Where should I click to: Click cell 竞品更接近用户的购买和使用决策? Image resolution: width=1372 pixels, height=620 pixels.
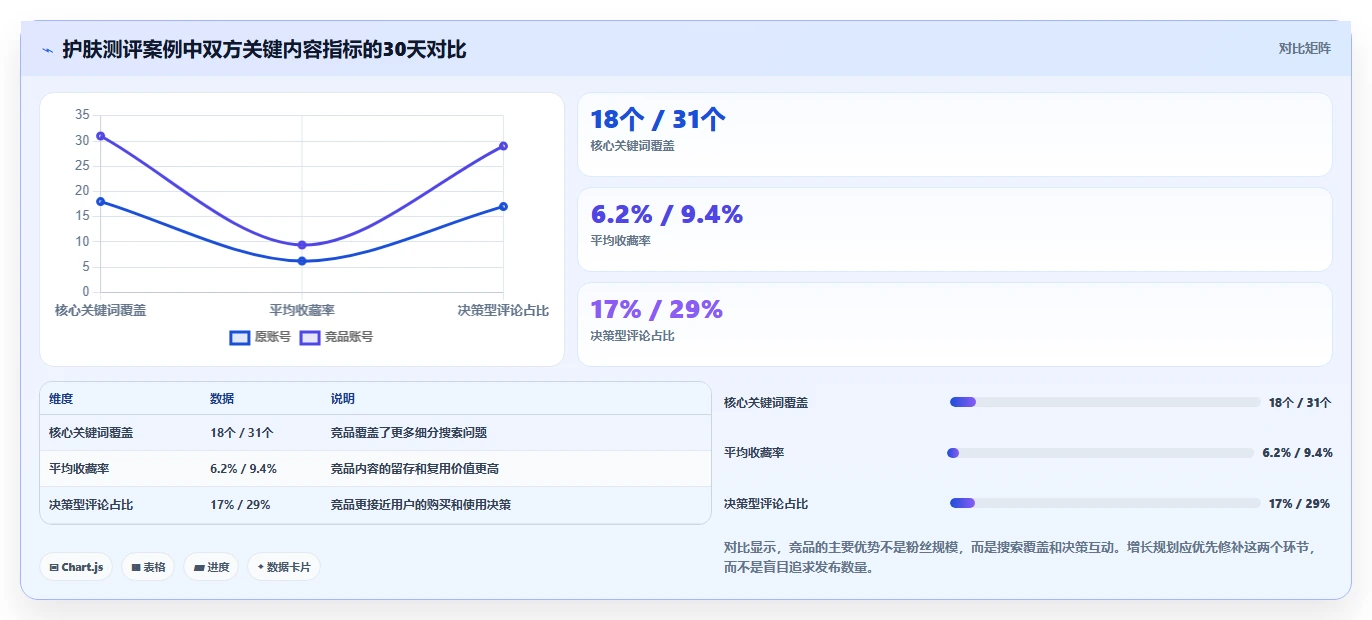click(x=421, y=505)
